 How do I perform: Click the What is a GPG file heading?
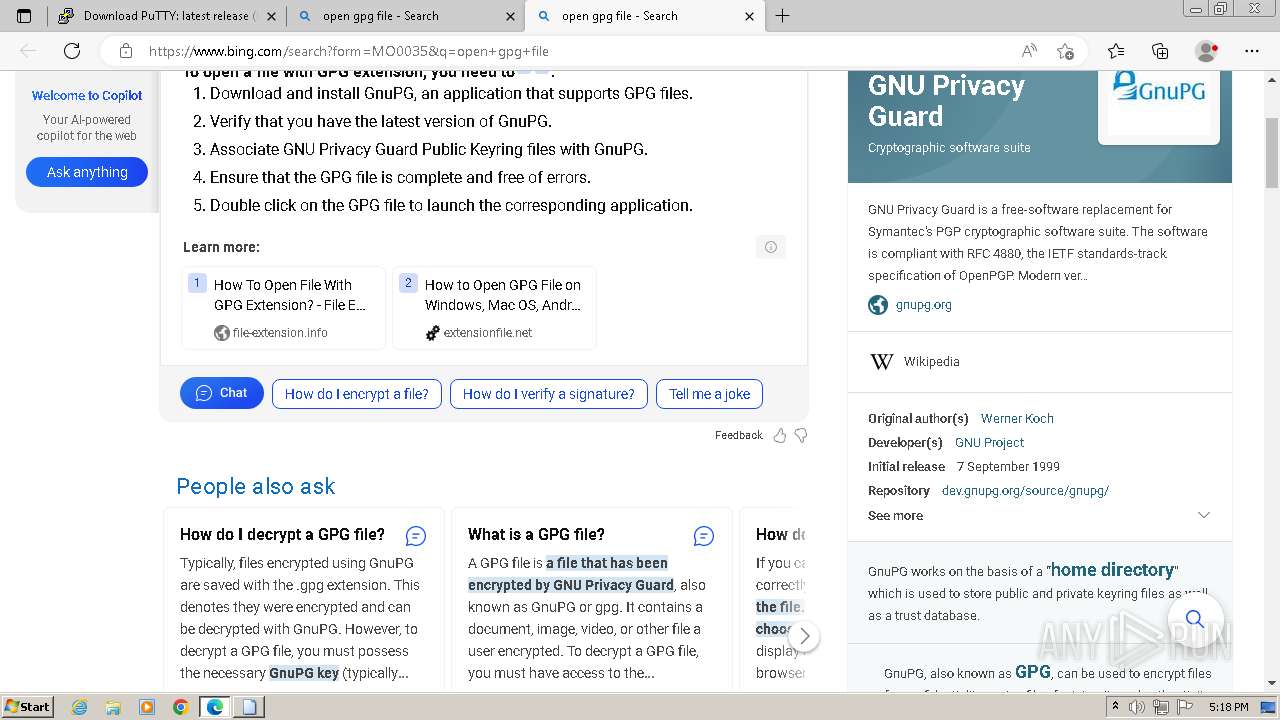click(x=536, y=534)
